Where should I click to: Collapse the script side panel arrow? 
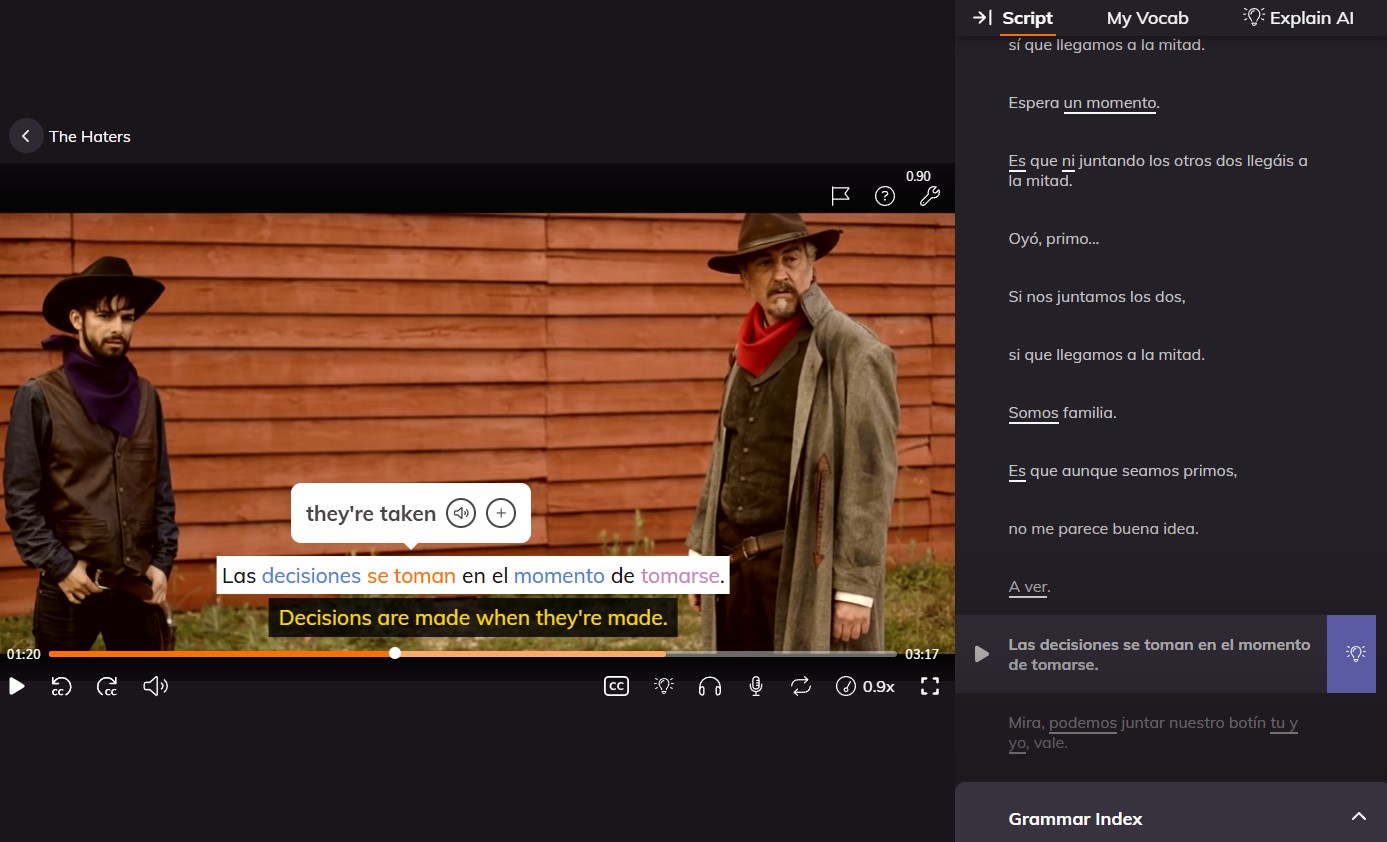[x=982, y=18]
